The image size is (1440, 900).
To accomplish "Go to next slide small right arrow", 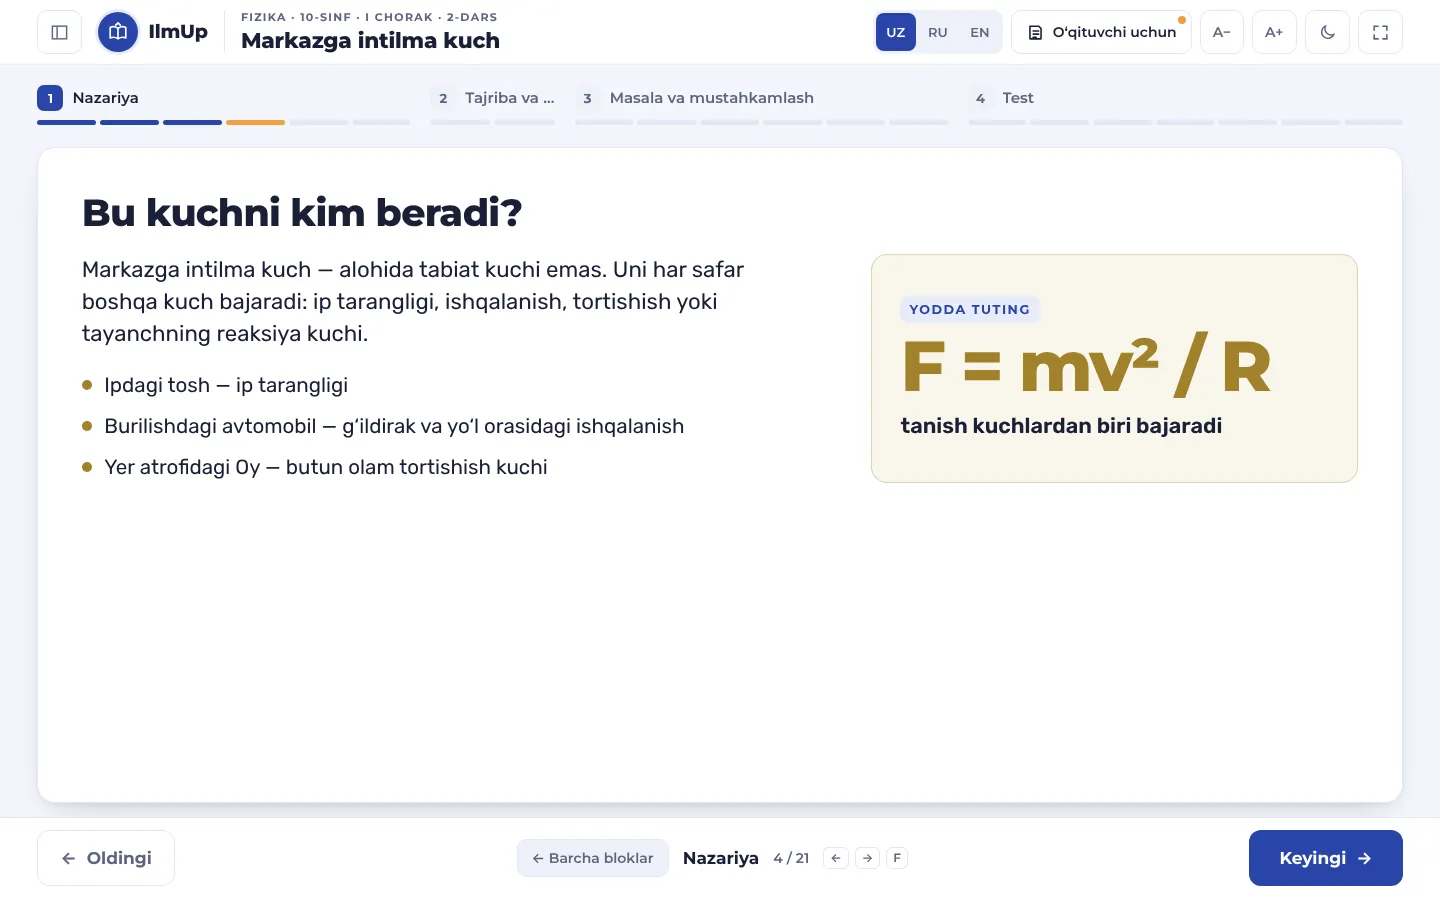I will tap(867, 858).
